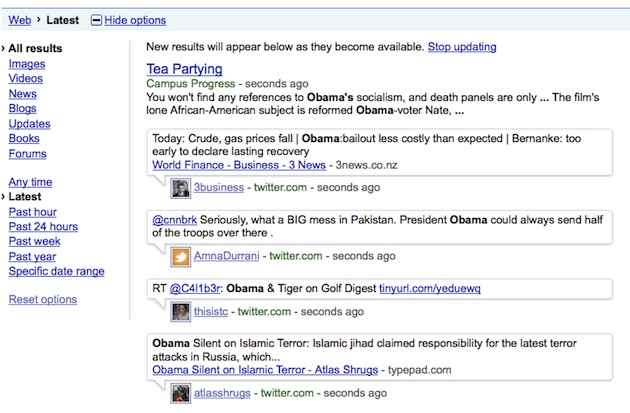Click the atlasshrugs profile avatar
Screen dimensions: 630x413
pyautogui.click(x=180, y=393)
